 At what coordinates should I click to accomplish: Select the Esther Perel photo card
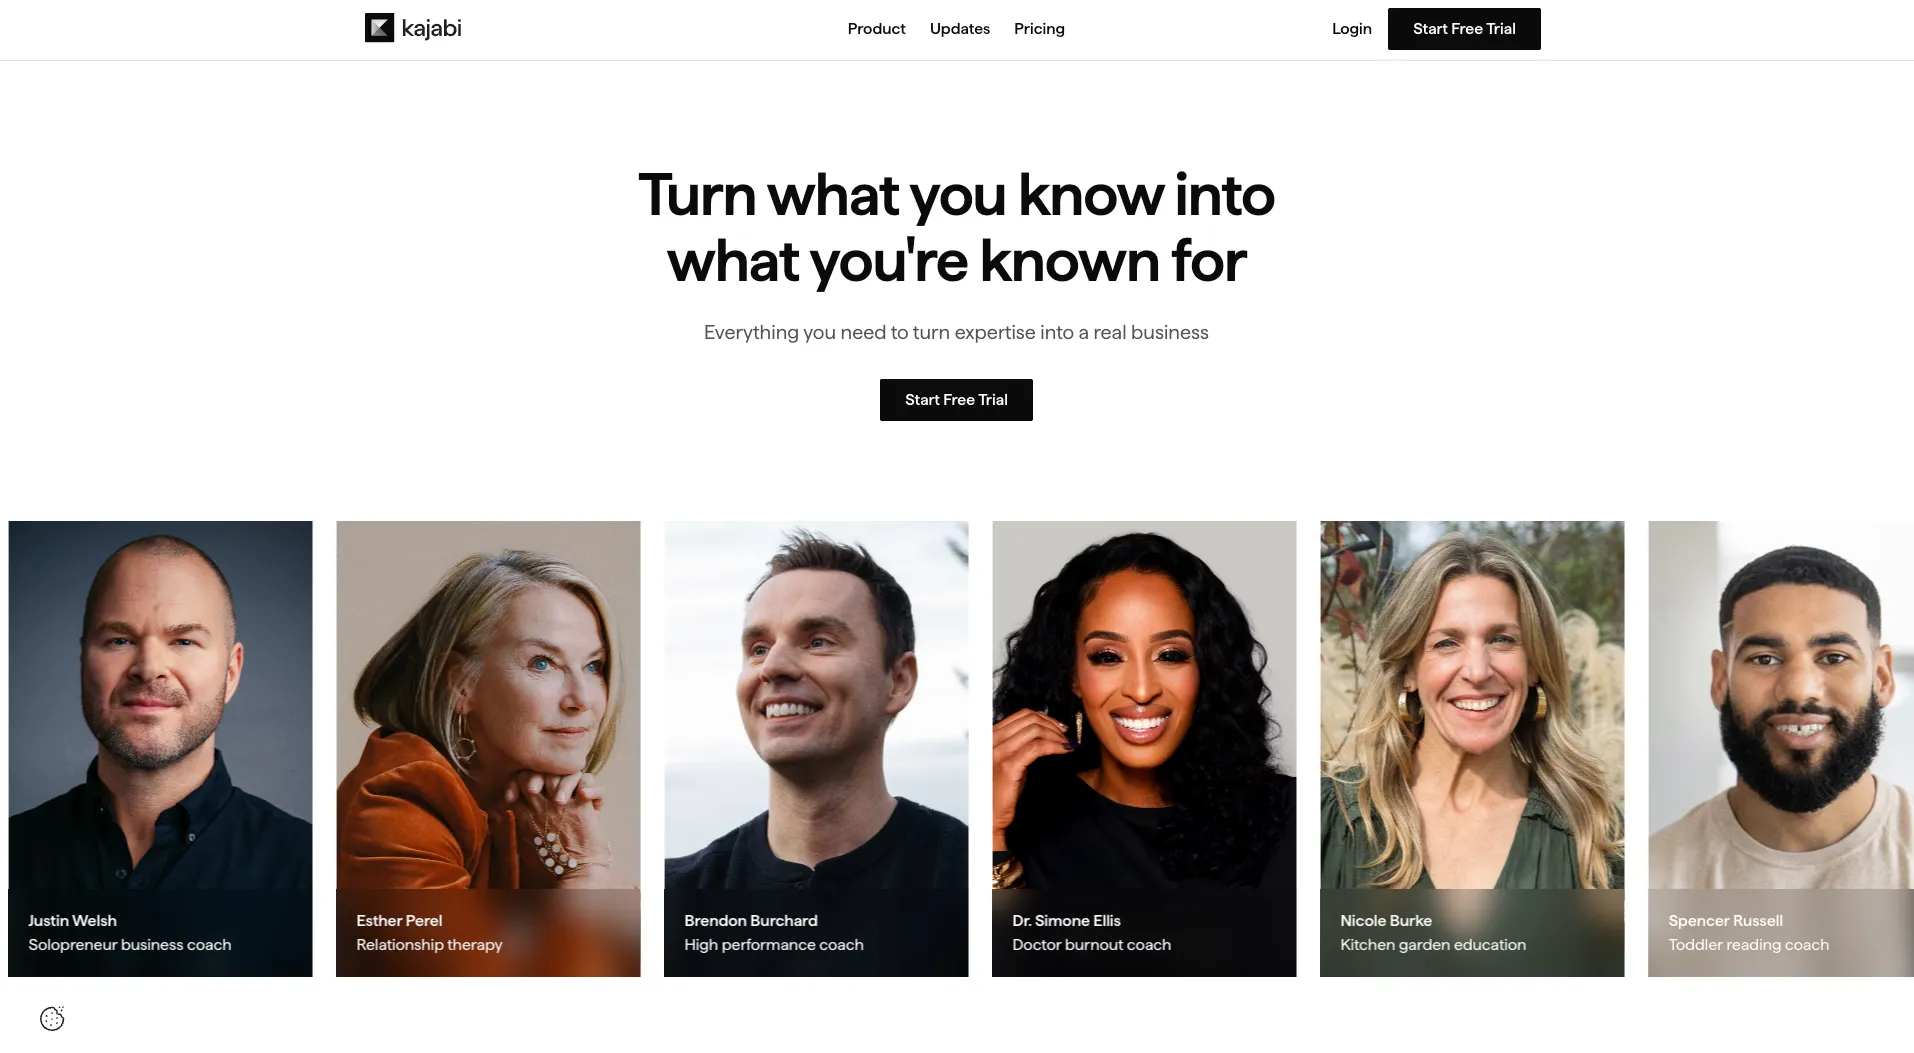[x=488, y=748]
